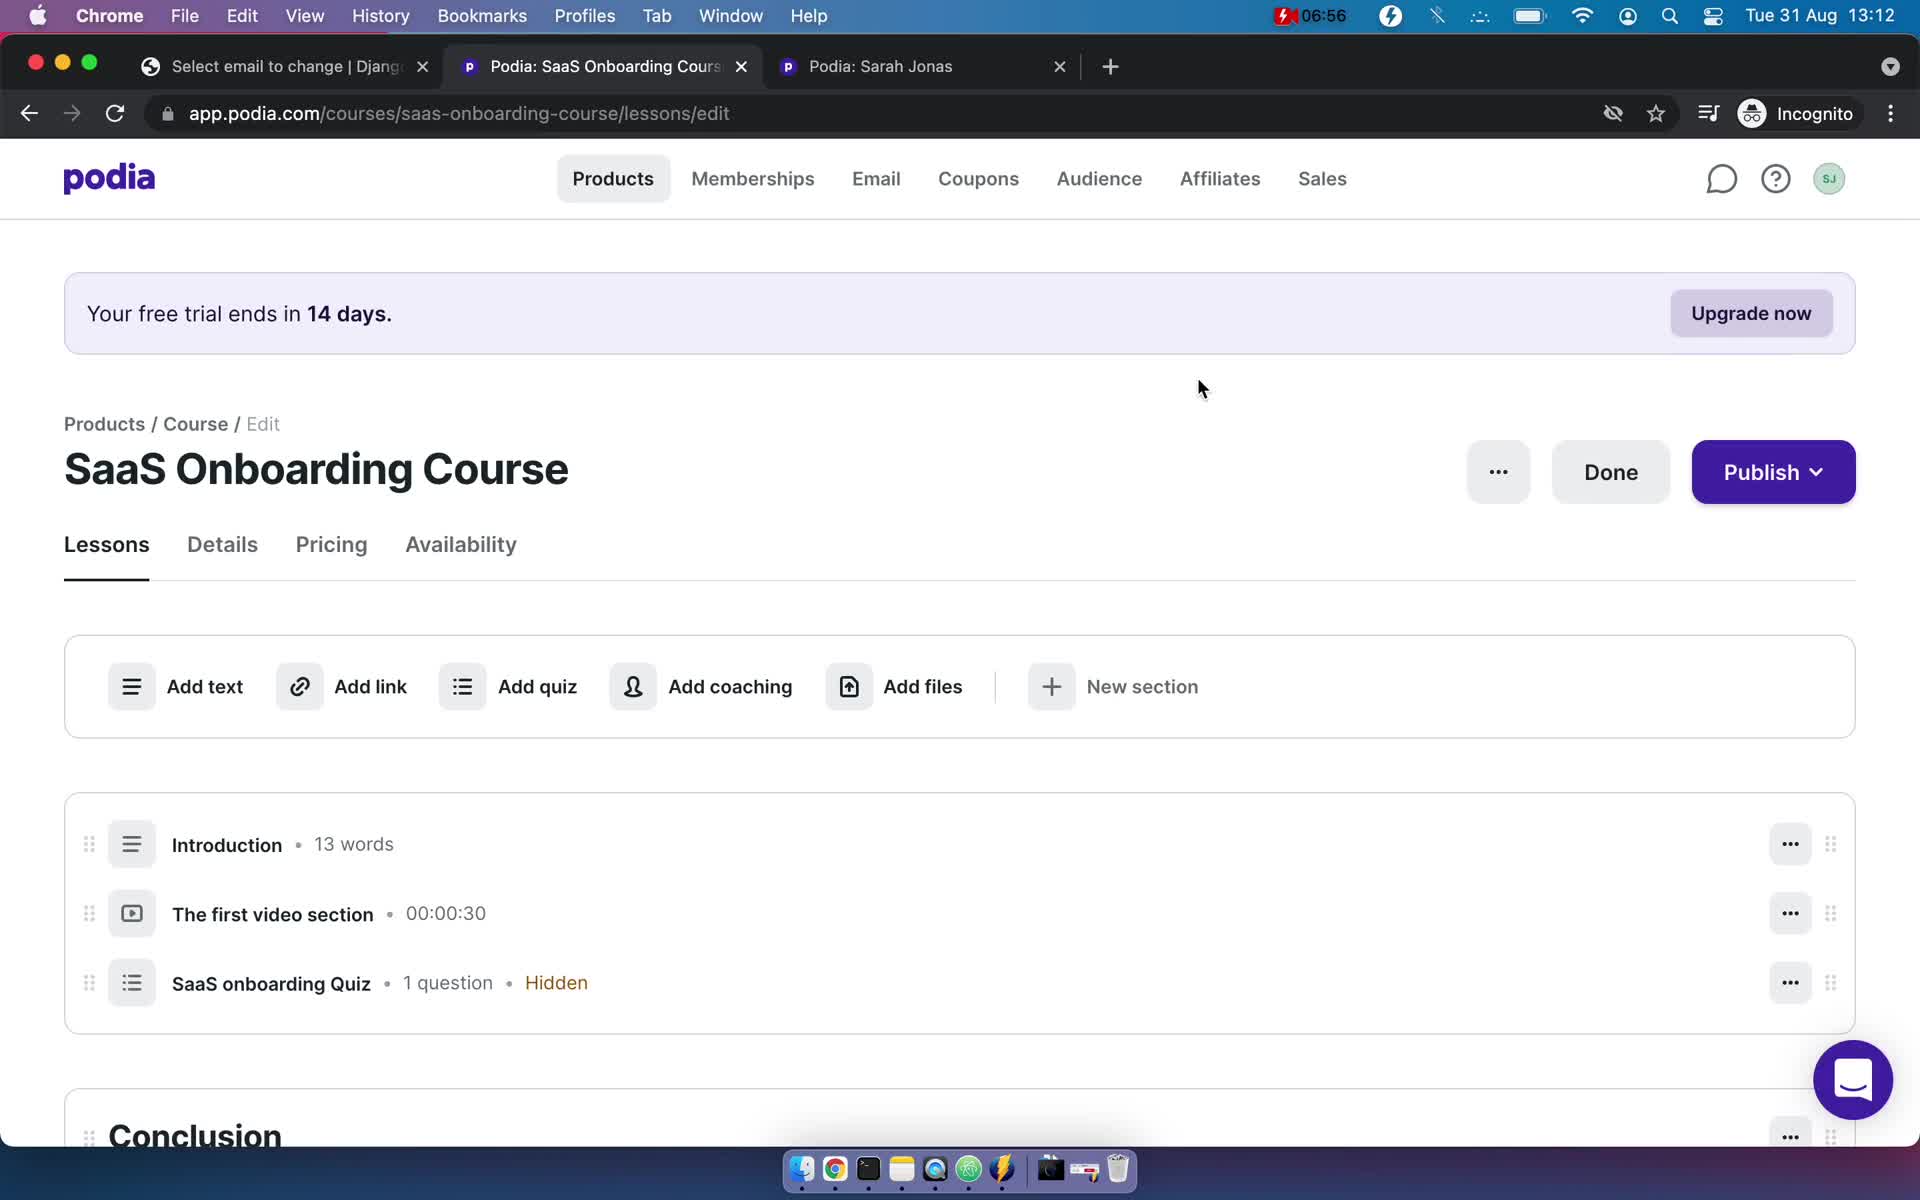Drag the Introduction lesson reorder handle

tap(88, 845)
